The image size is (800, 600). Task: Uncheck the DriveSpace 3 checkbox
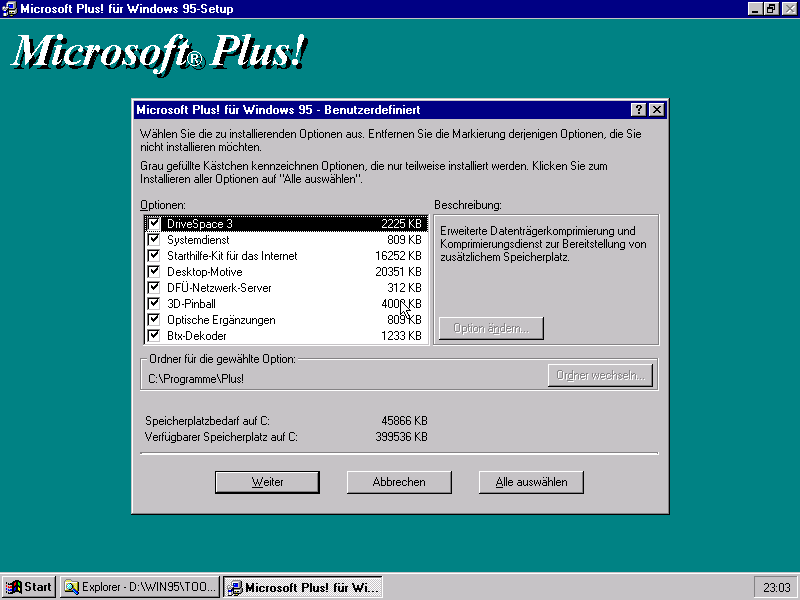pos(154,223)
